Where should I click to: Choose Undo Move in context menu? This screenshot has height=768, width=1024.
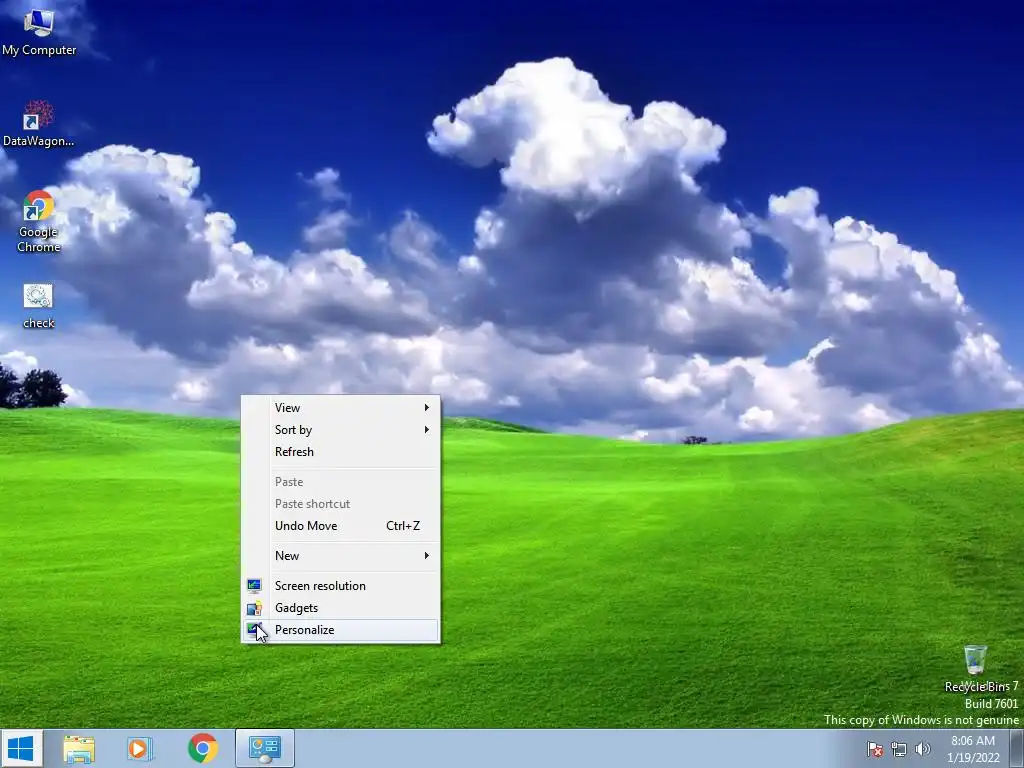point(340,526)
